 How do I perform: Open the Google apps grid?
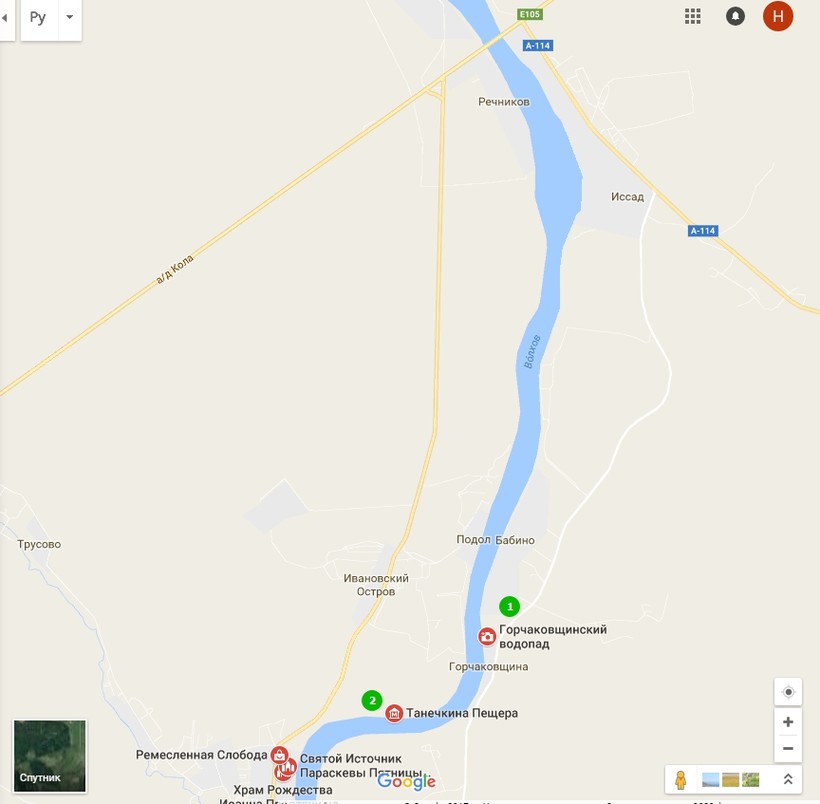point(692,16)
